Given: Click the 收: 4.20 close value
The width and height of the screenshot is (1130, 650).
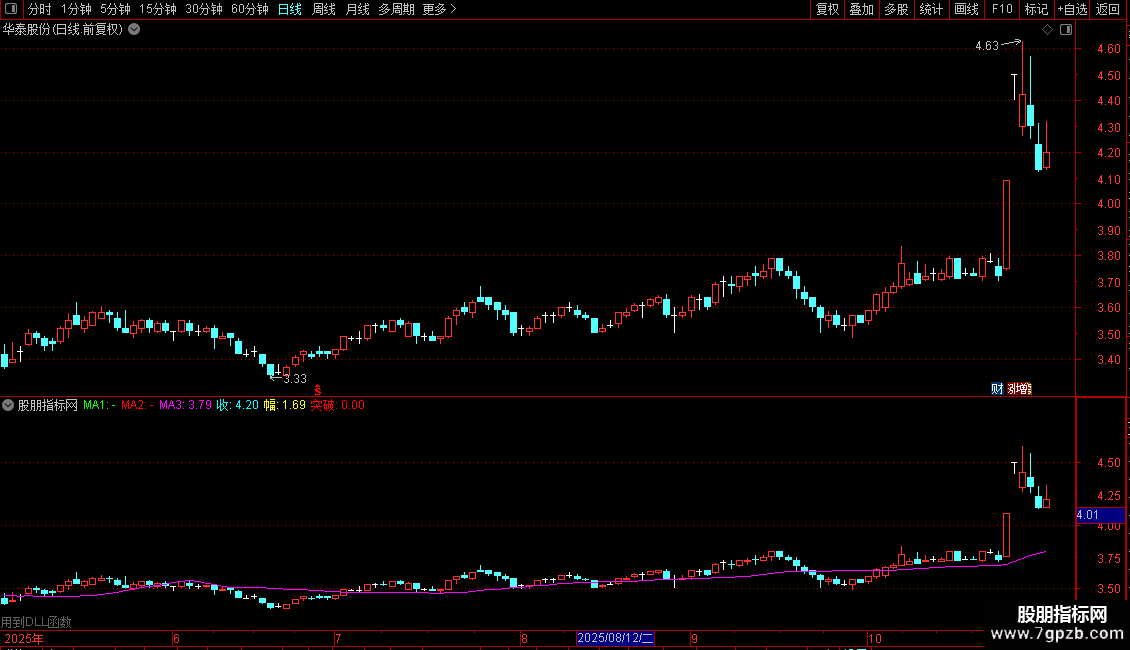Looking at the screenshot, I should (x=237, y=405).
